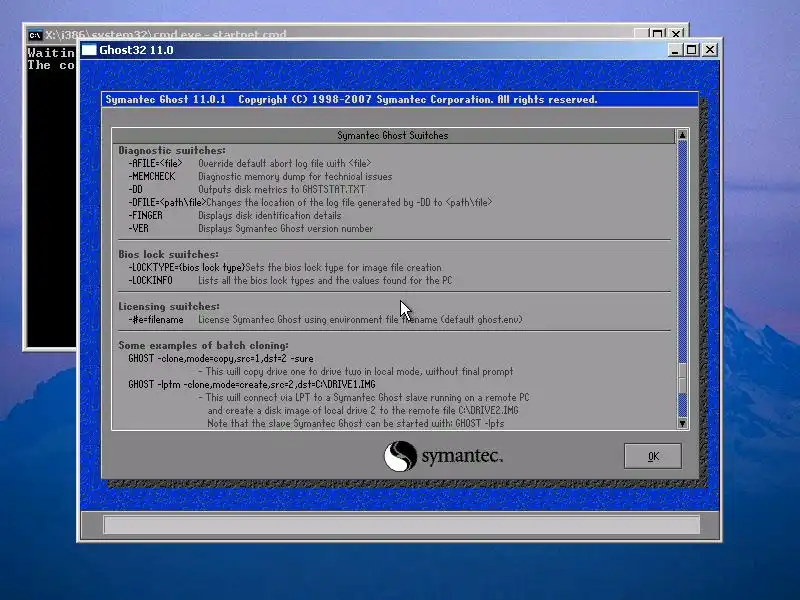Click the -LOCKTYPE switch text

(x=186, y=267)
